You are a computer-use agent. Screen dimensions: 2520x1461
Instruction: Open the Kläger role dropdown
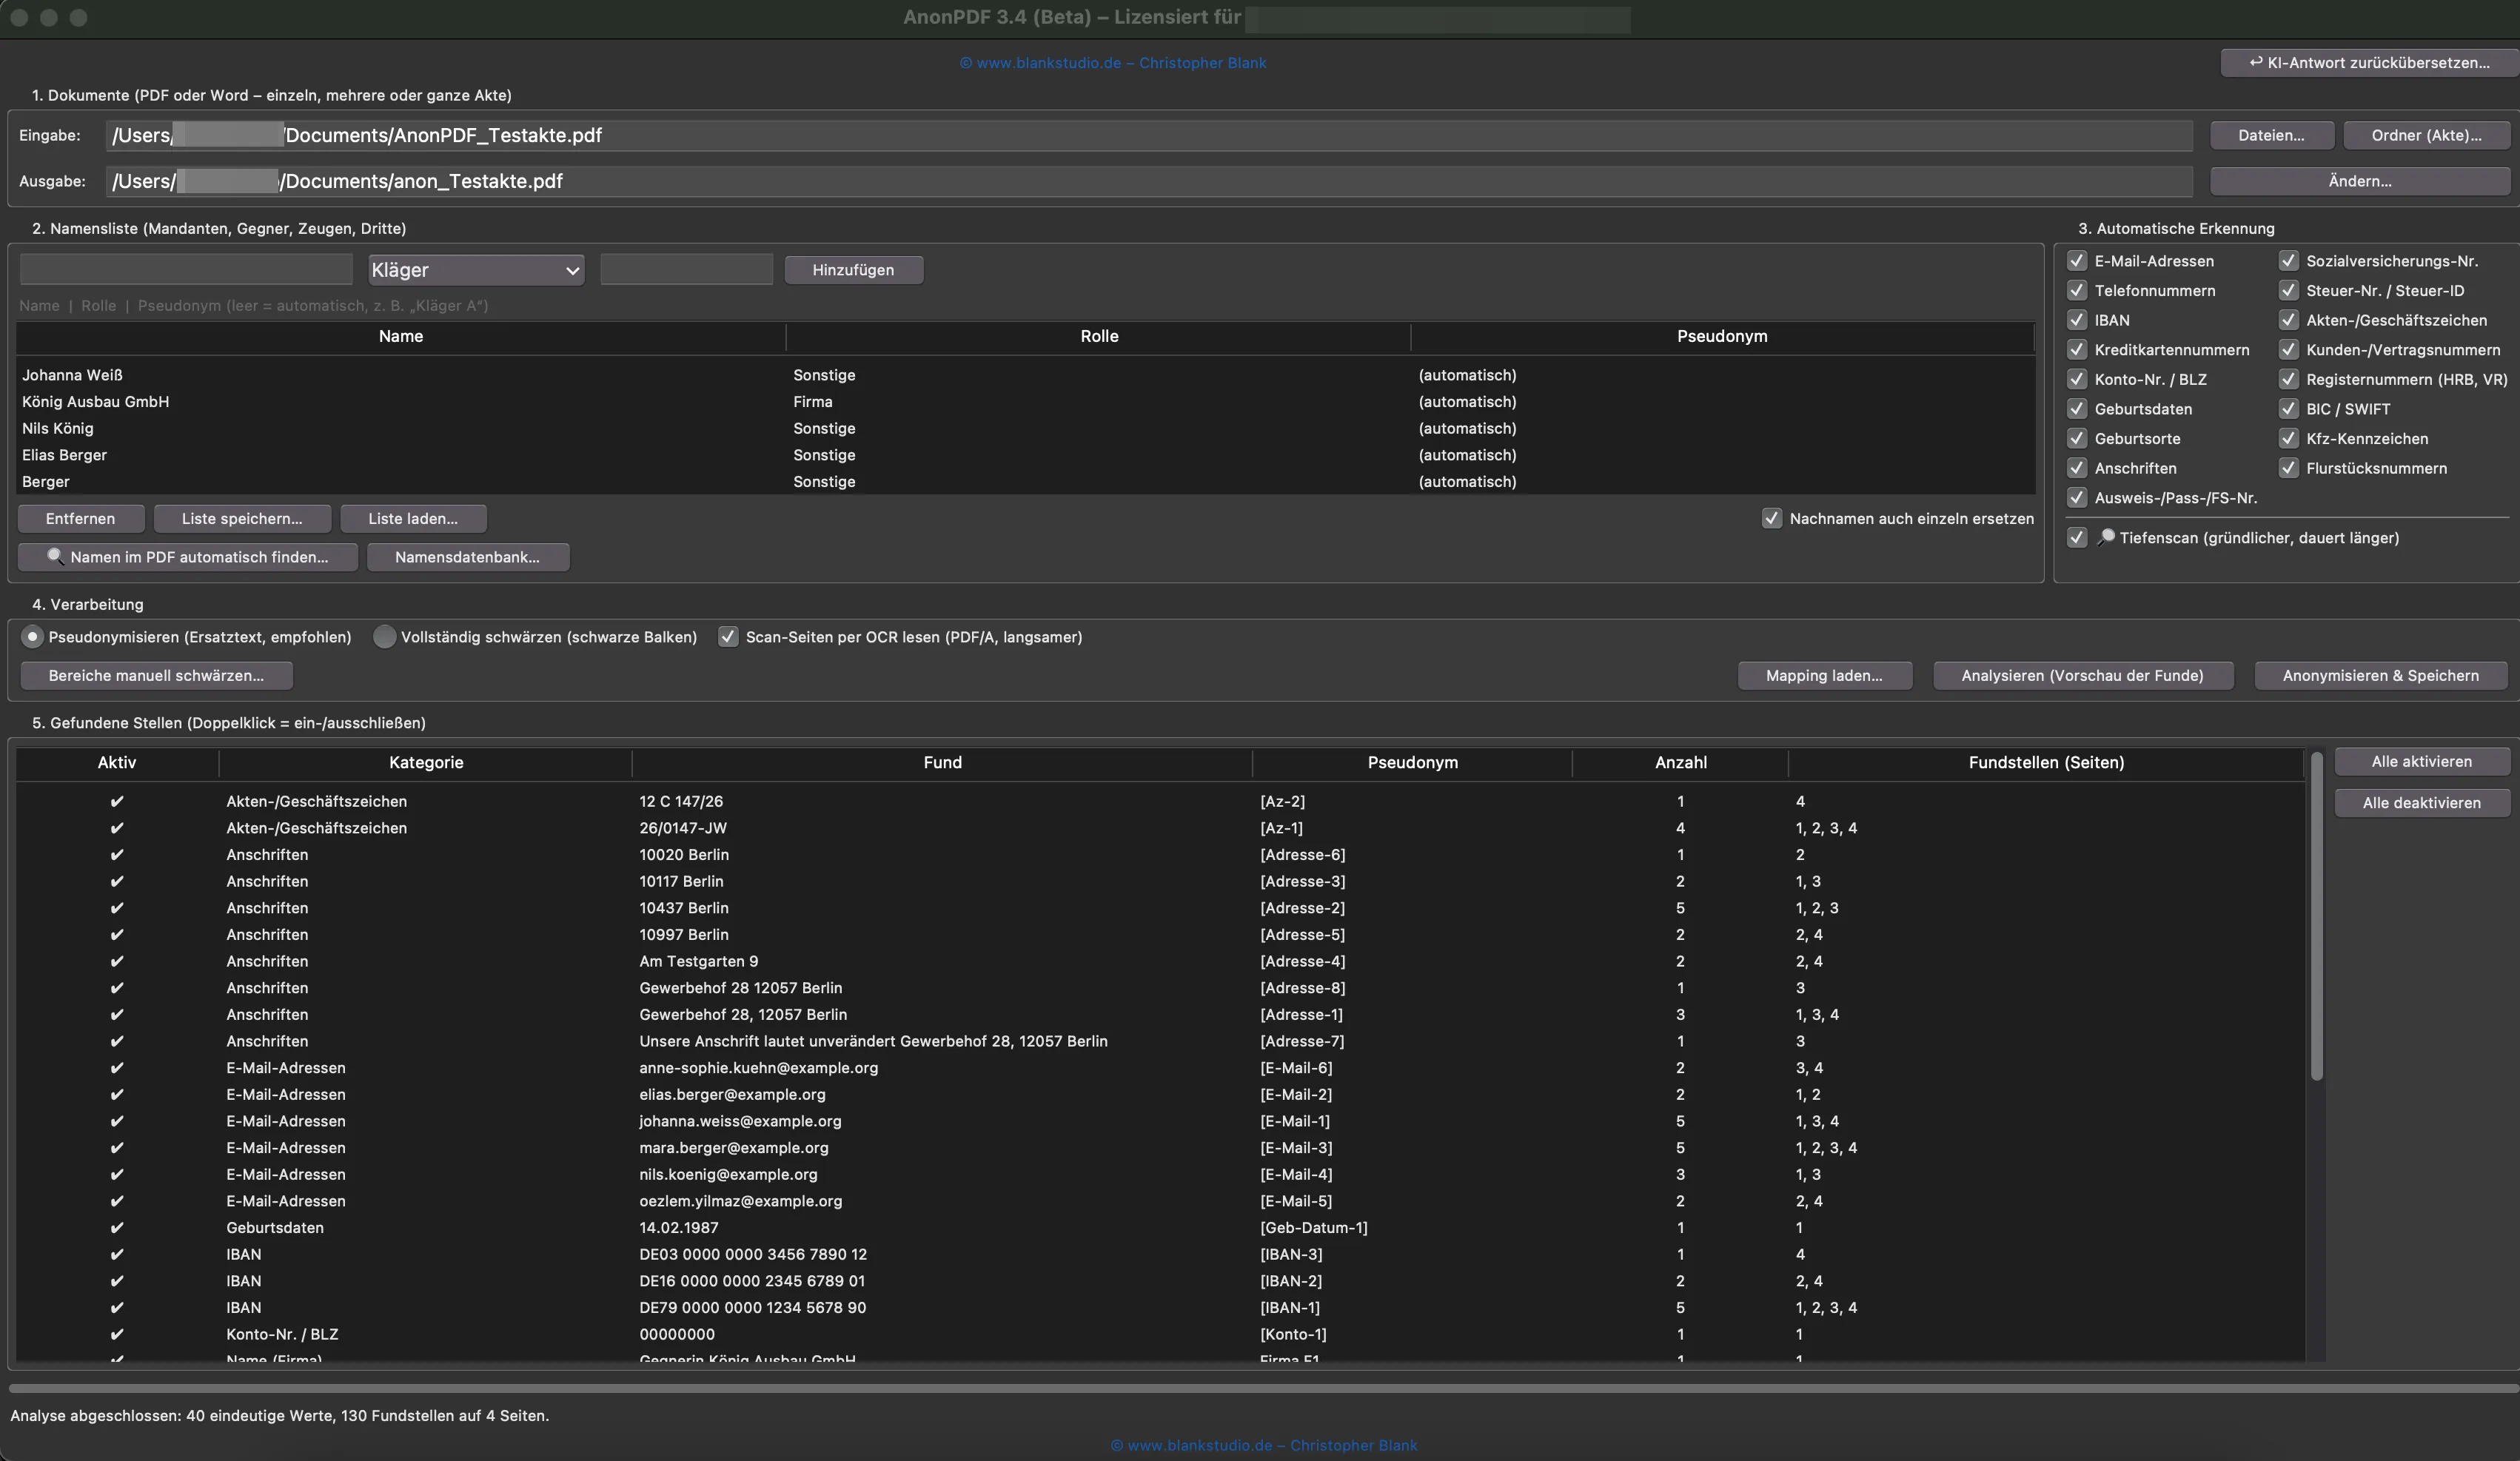click(x=476, y=270)
